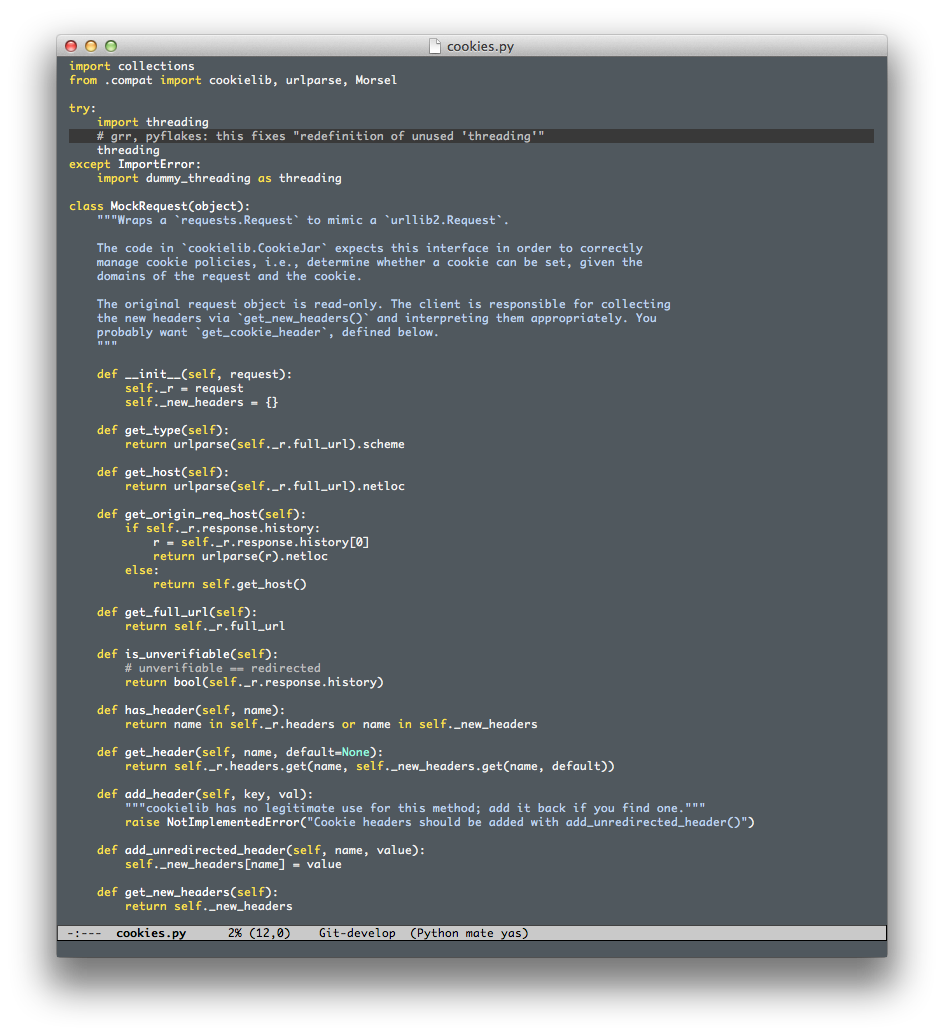944x1036 pixels.
Task: Click the yellow minimize window button
Action: click(91, 46)
